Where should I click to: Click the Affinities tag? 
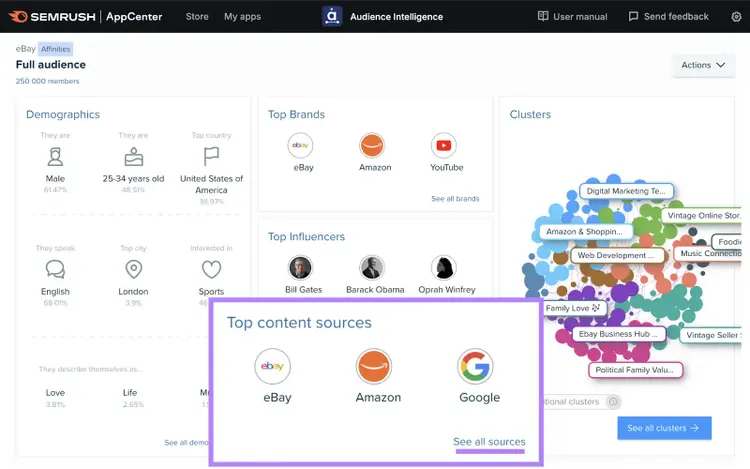pyautogui.click(x=55, y=49)
